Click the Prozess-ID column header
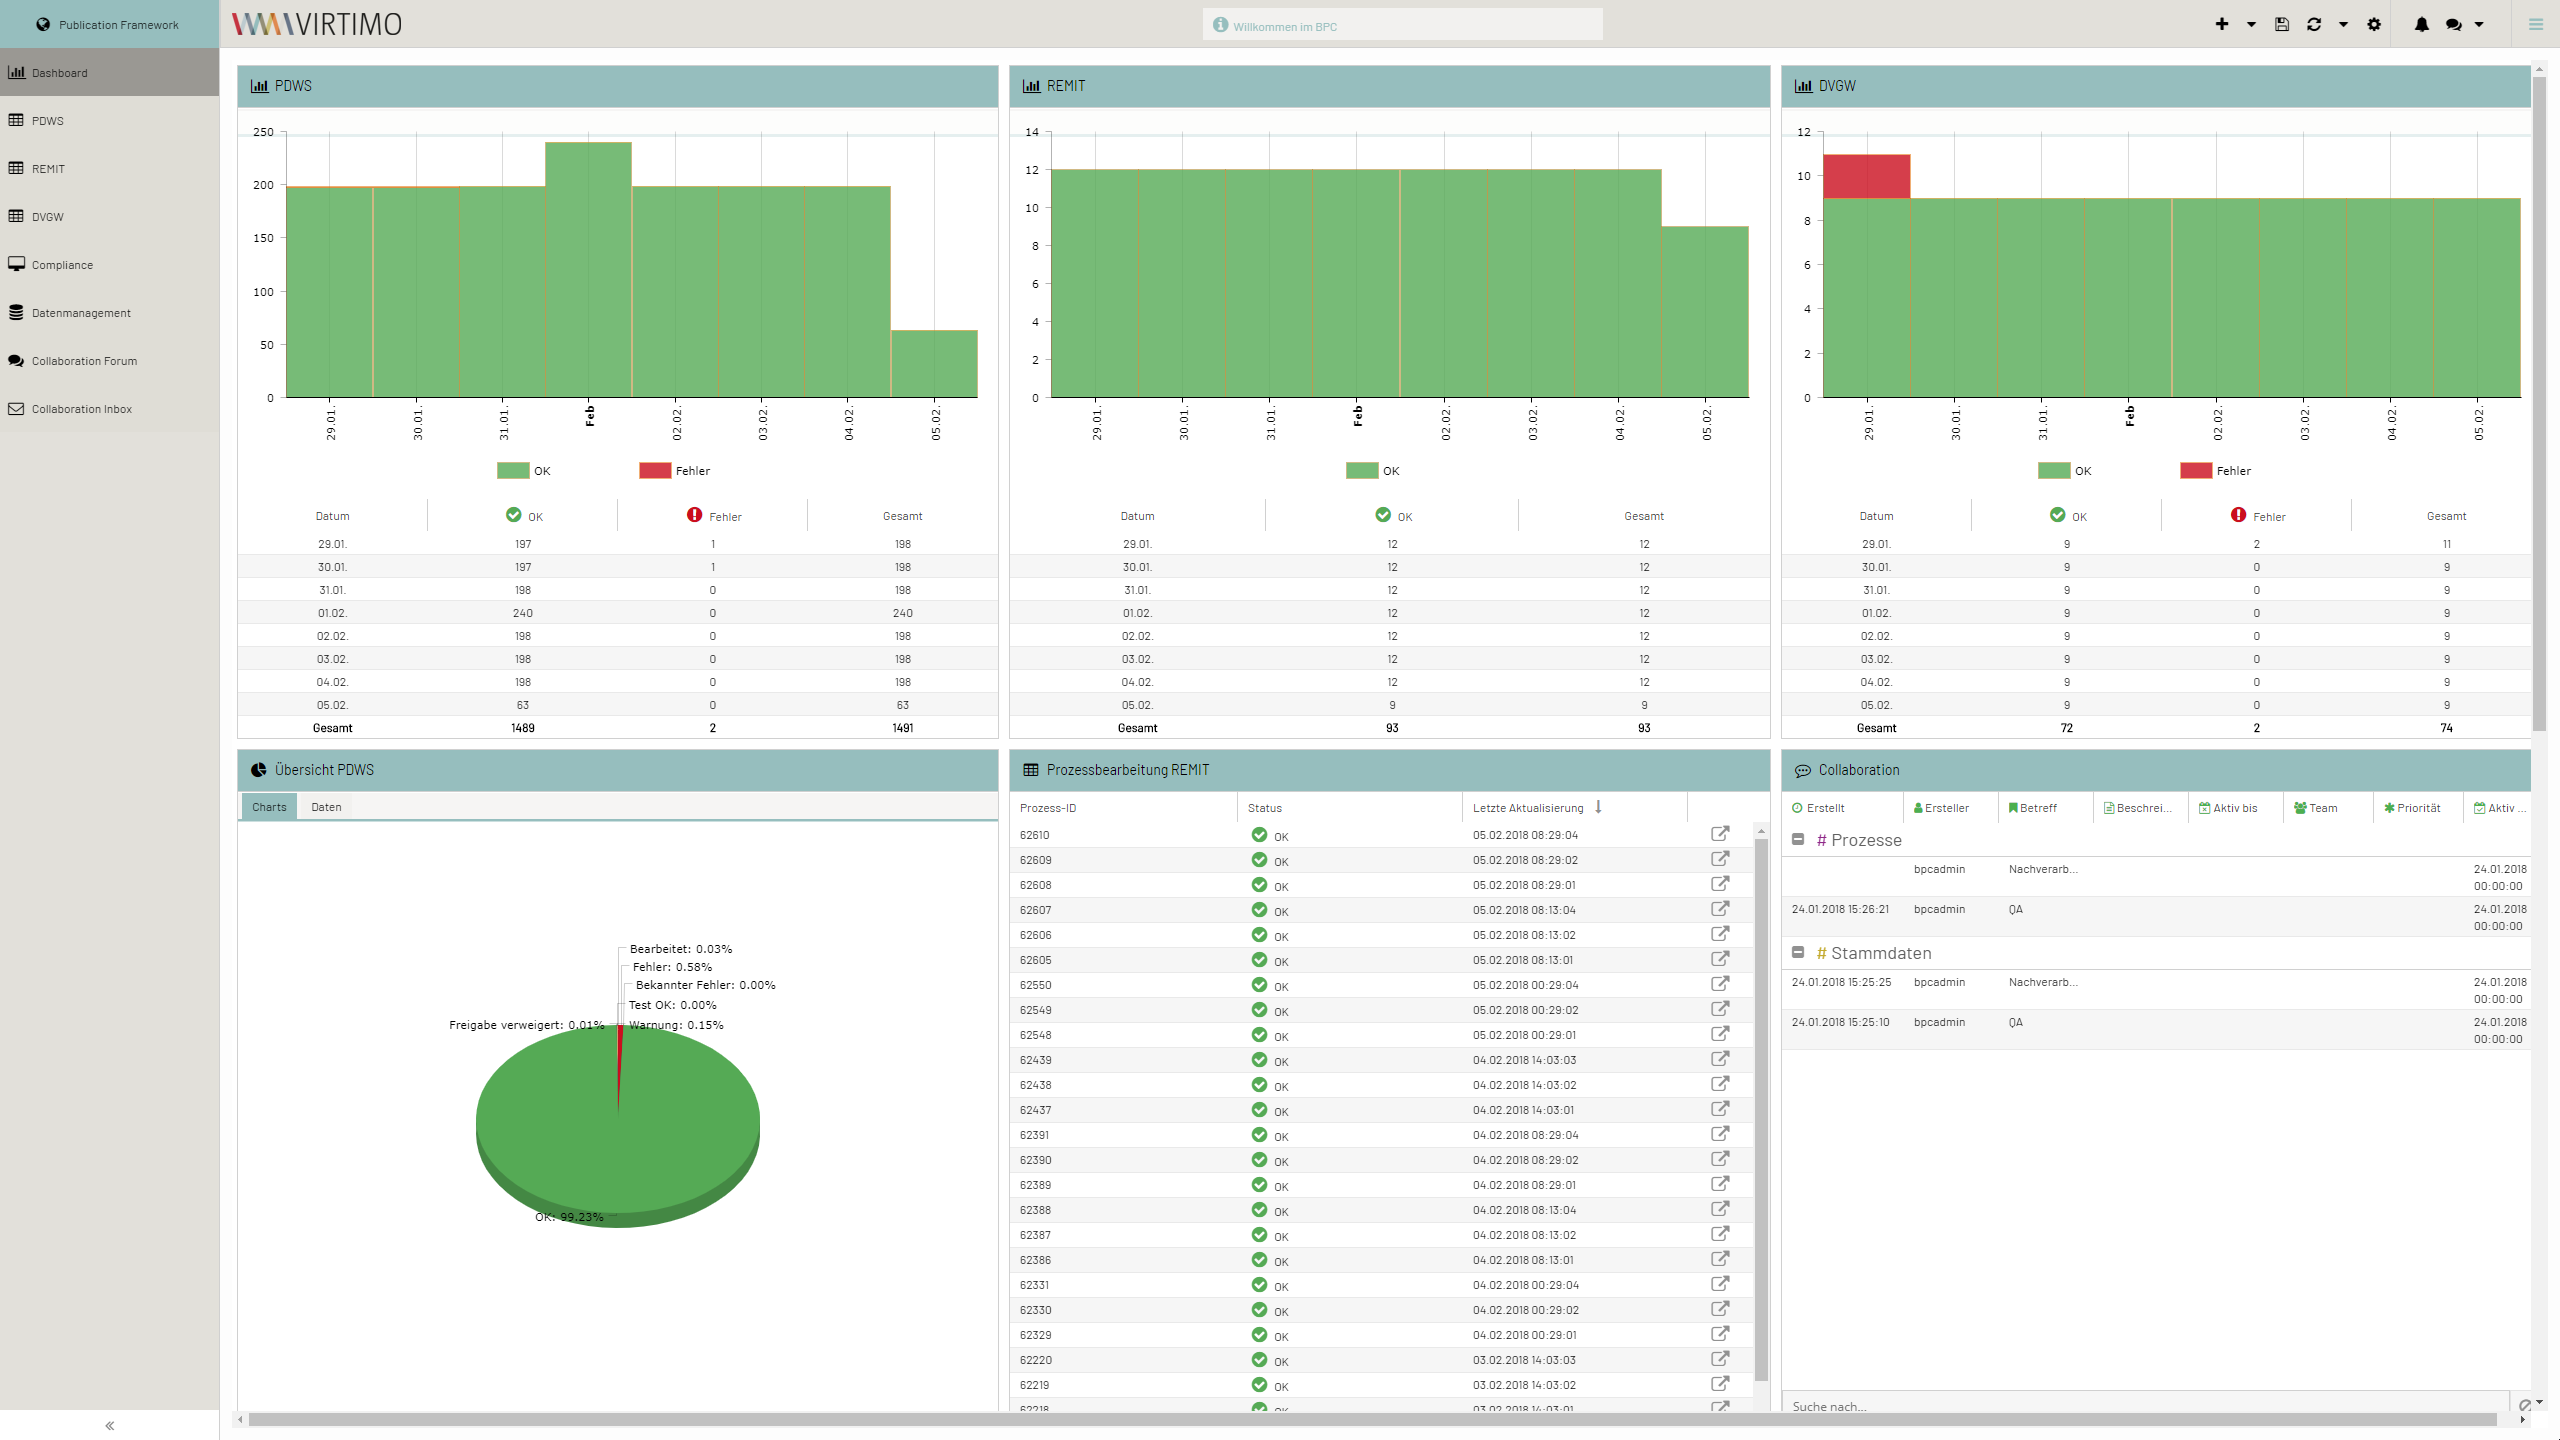The image size is (2560, 1440). click(x=1124, y=807)
